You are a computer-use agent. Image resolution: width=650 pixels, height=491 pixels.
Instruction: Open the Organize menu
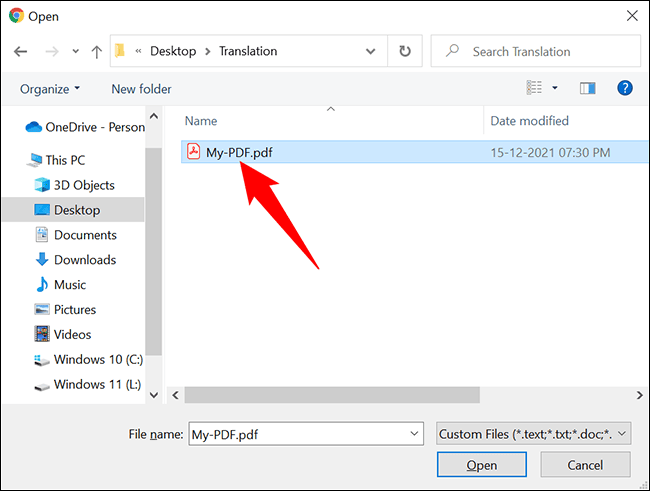pos(50,89)
